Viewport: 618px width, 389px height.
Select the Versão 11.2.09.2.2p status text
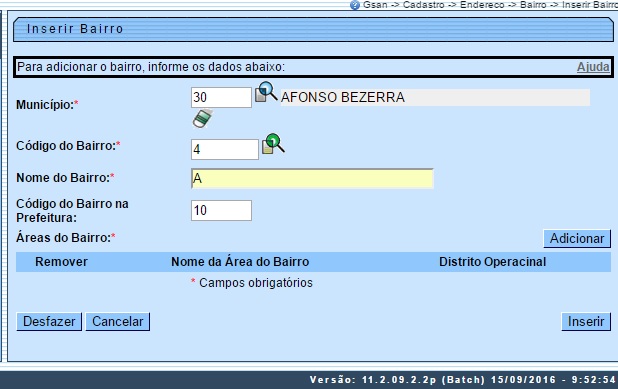click(x=462, y=380)
